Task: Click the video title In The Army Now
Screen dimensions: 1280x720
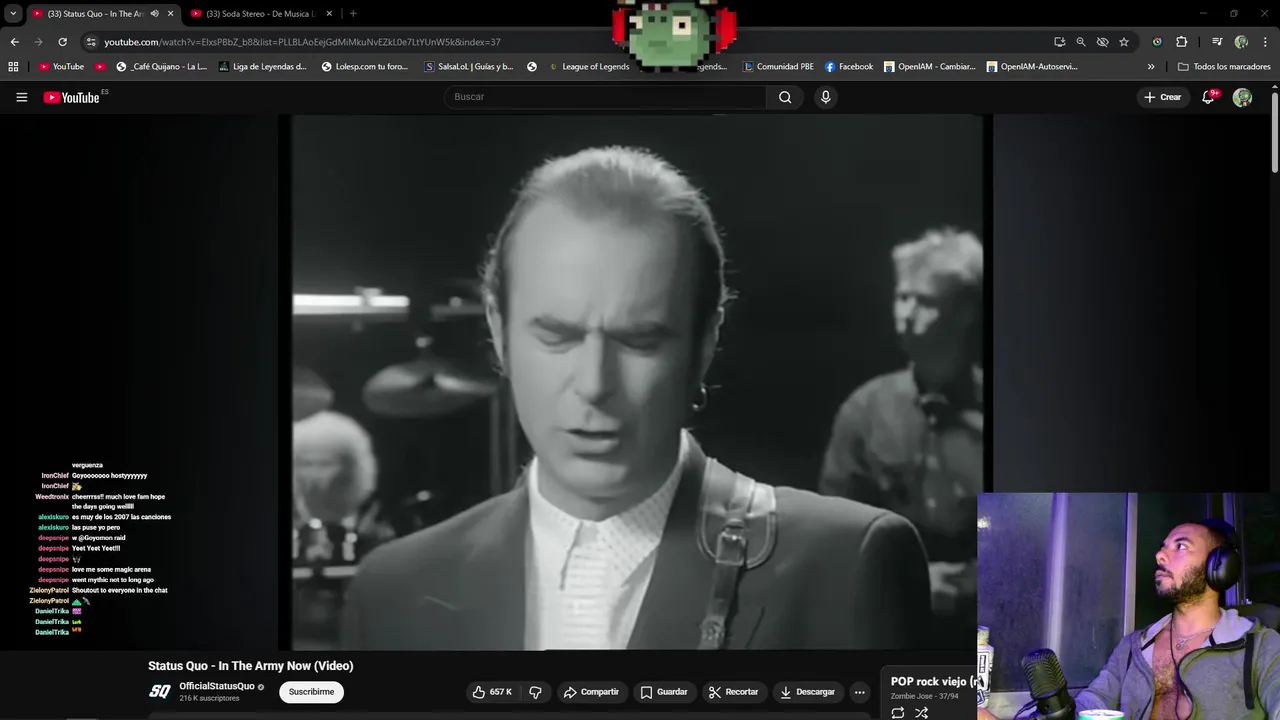Action: click(250, 666)
